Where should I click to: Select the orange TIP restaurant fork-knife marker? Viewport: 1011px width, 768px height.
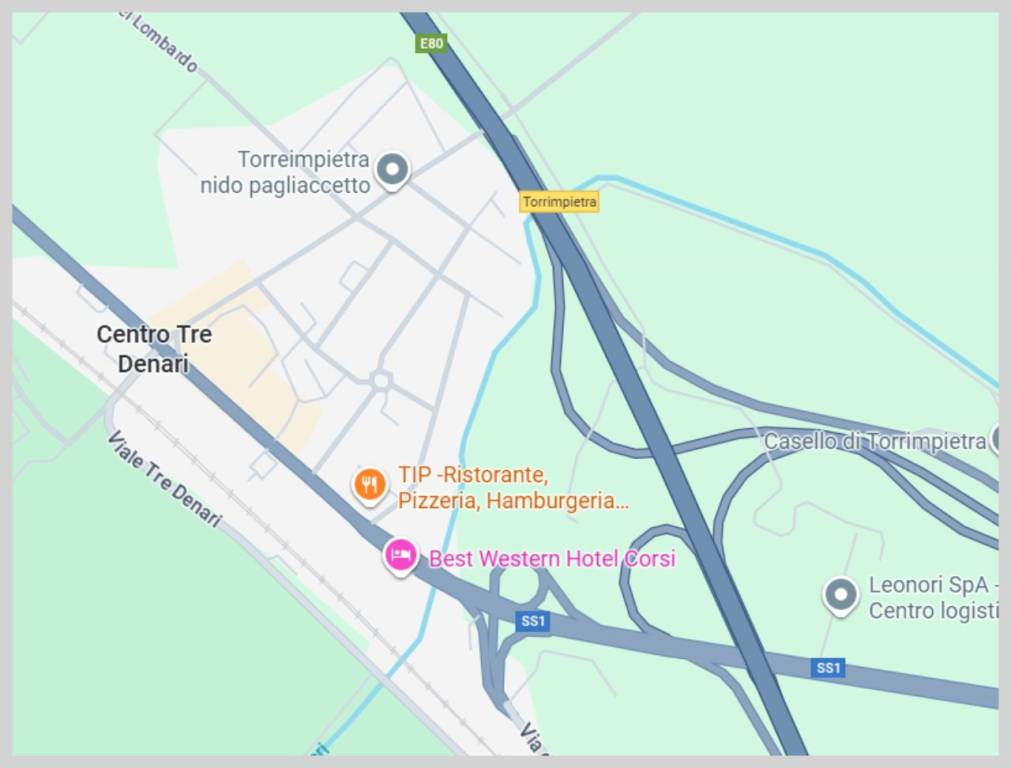click(x=369, y=486)
